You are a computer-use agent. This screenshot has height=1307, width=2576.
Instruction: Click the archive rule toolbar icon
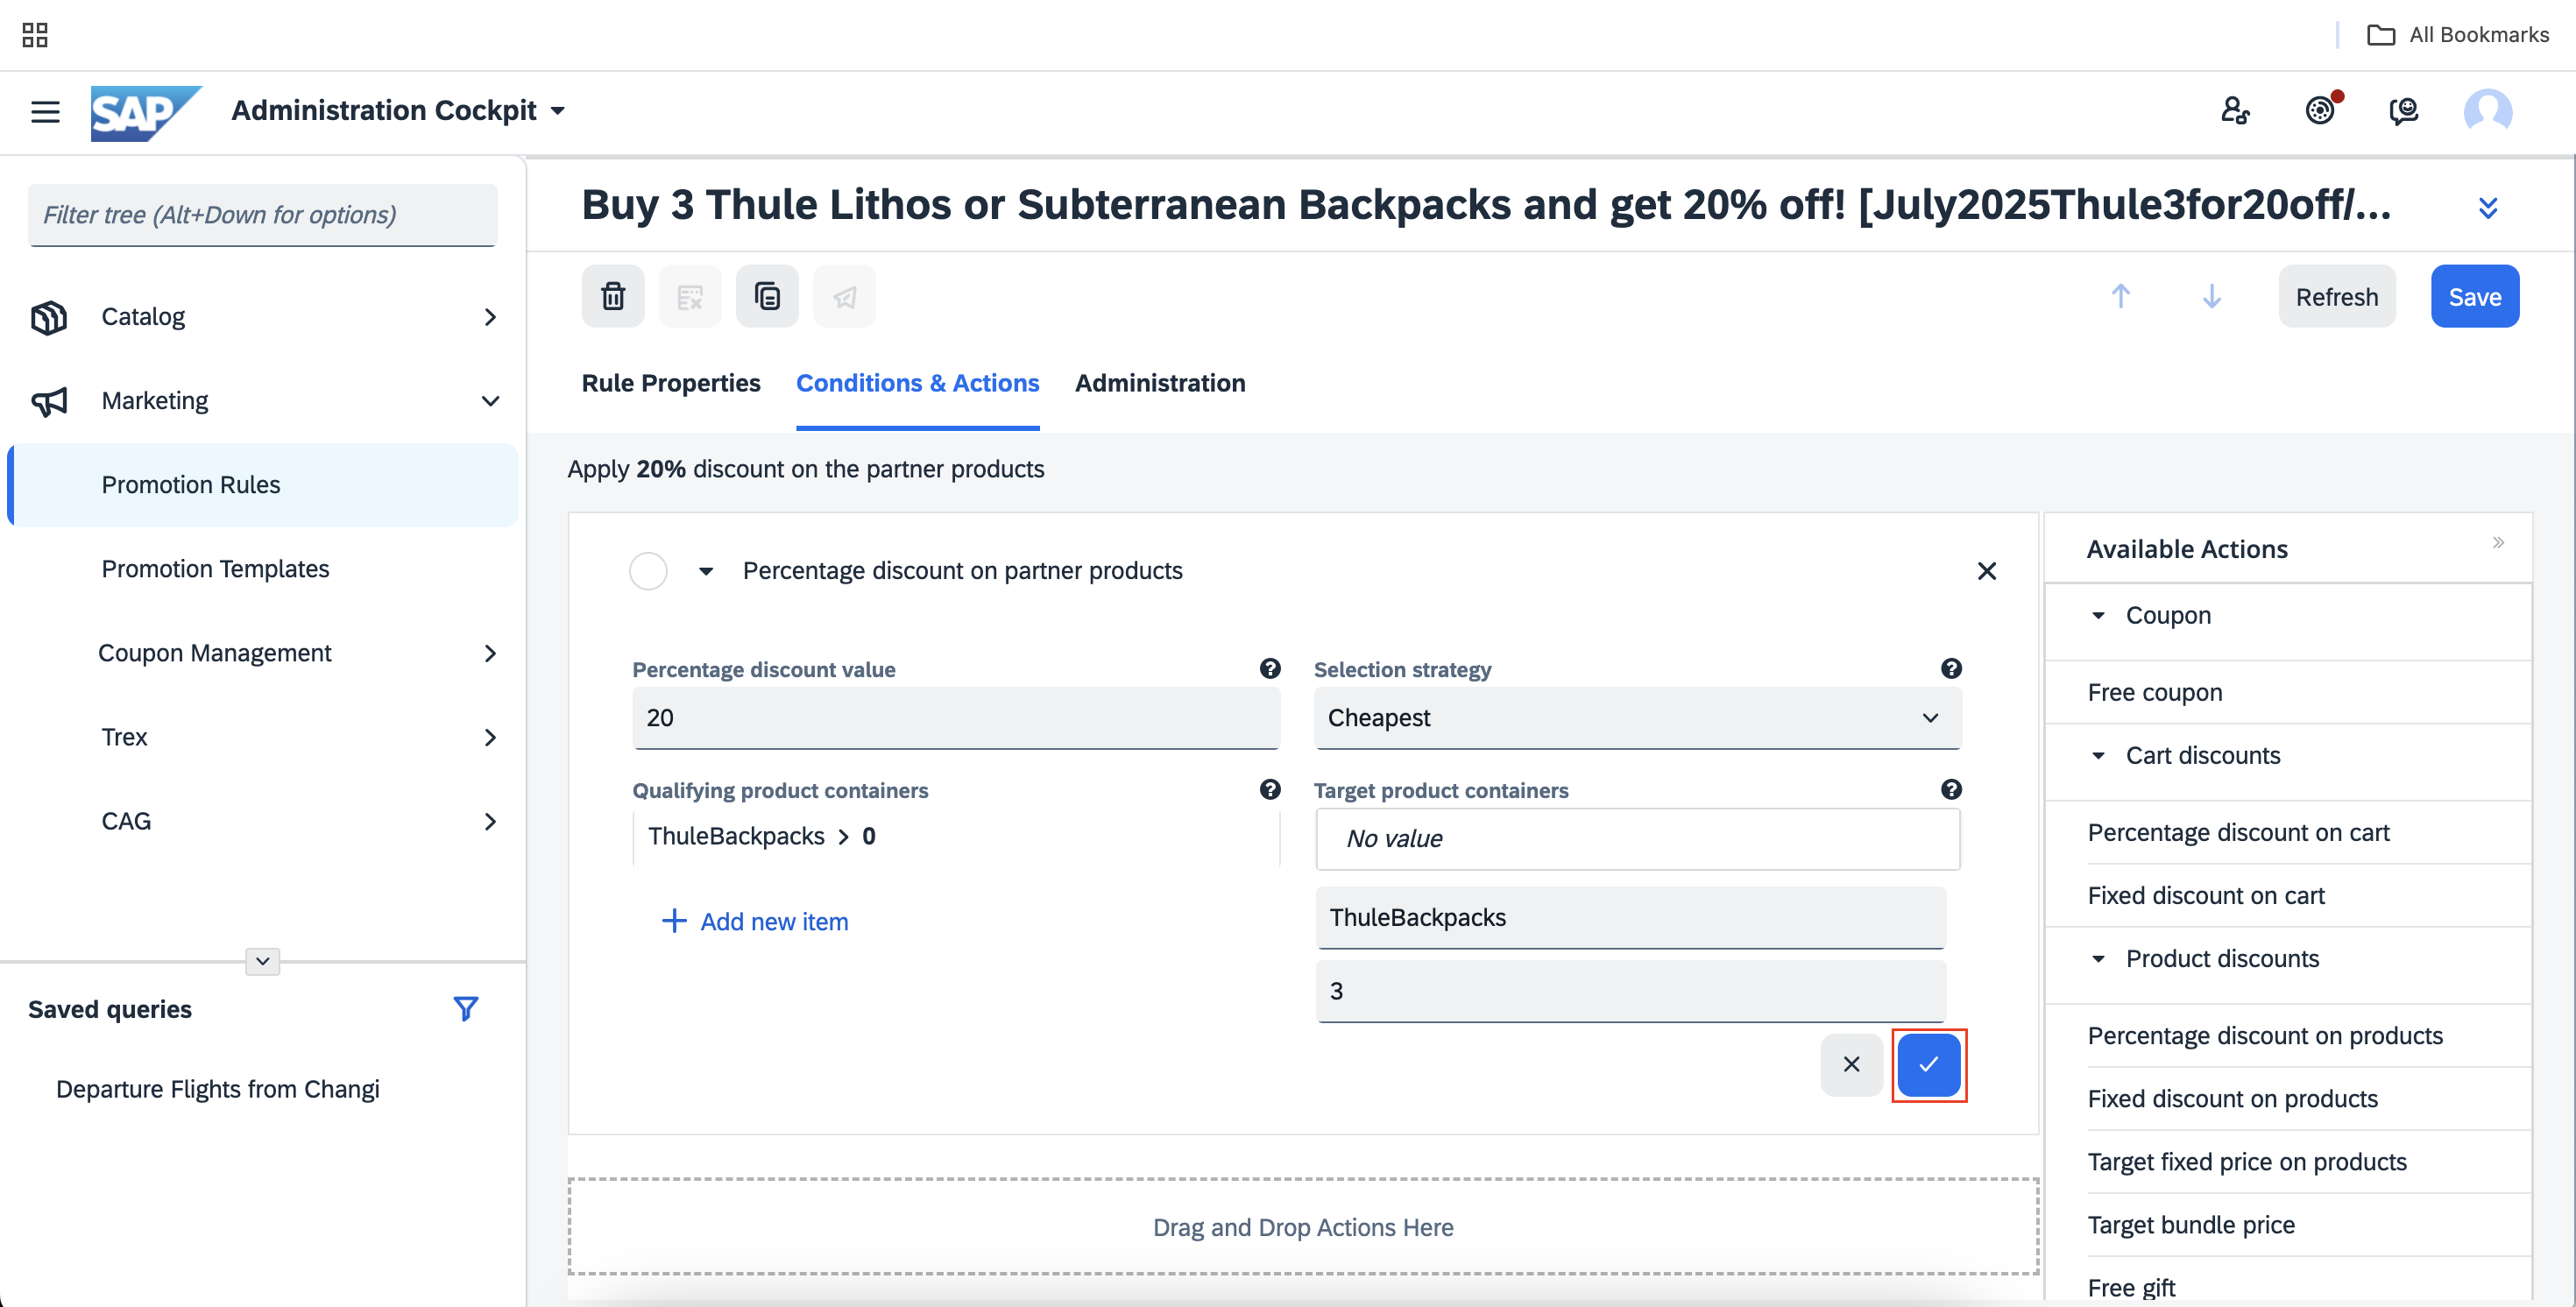coord(690,296)
